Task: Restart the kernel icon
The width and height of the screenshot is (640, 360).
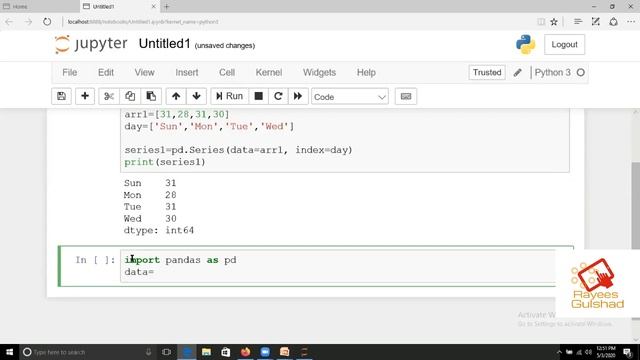Action: [278, 96]
